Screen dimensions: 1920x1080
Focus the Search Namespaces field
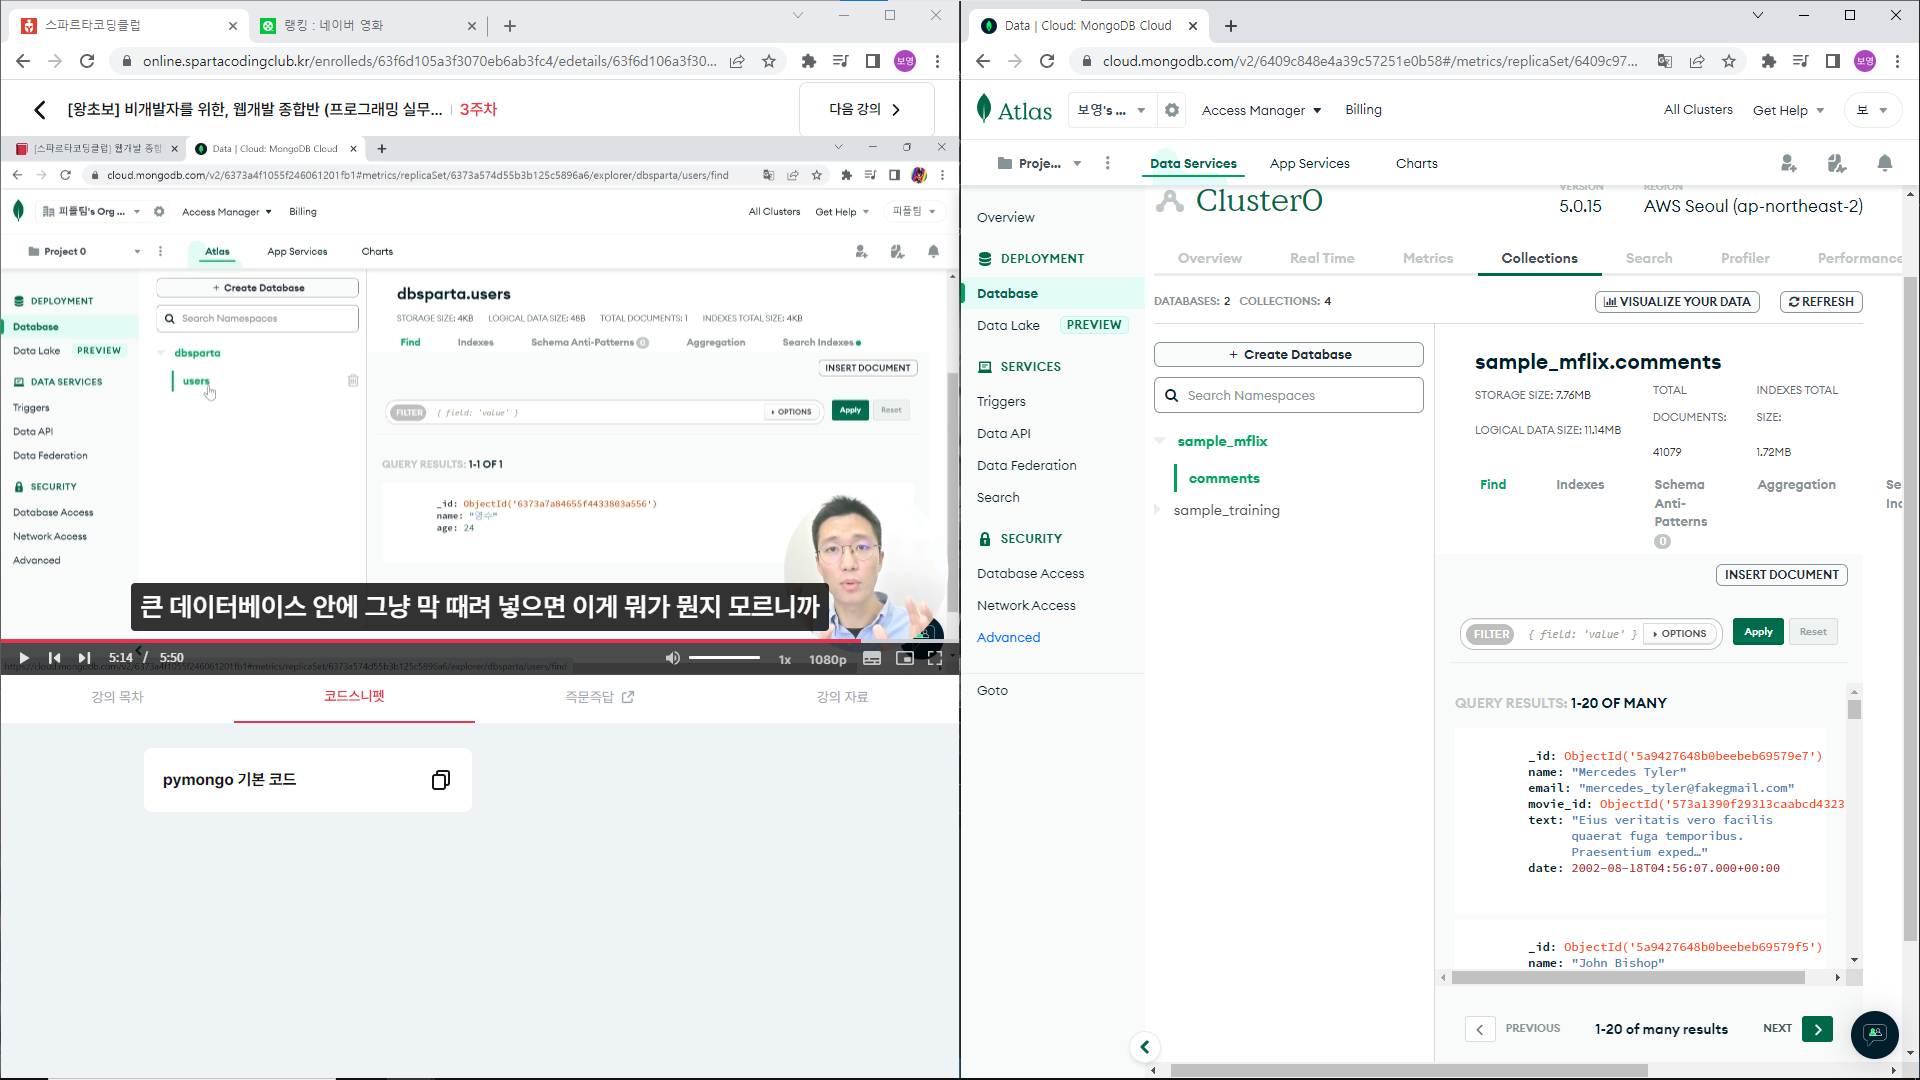pos(1289,395)
